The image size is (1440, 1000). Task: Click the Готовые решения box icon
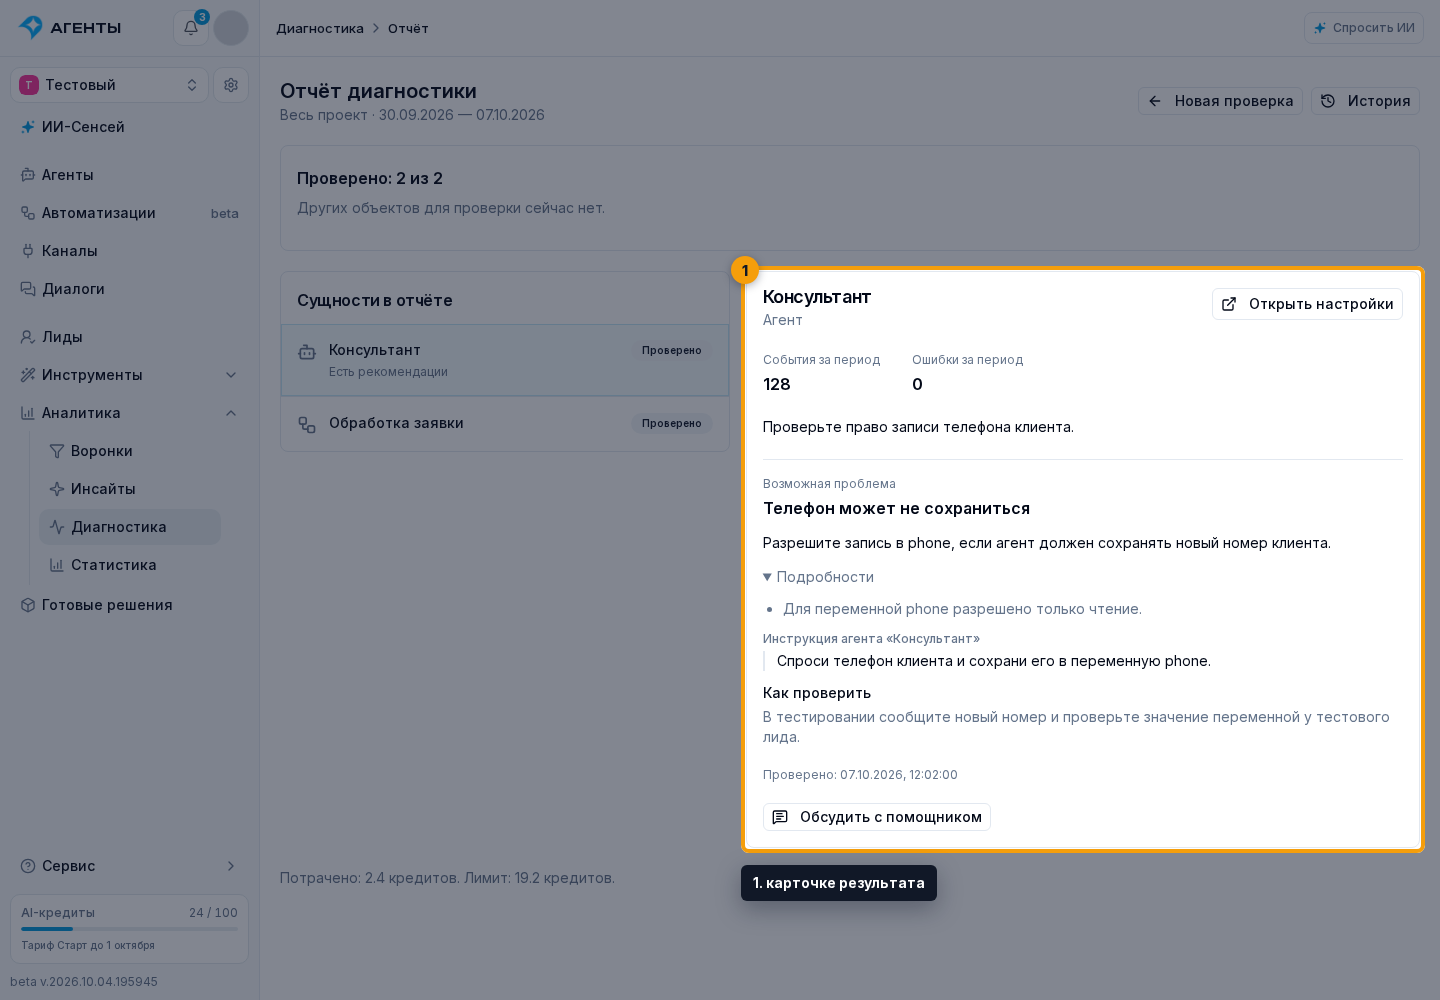(x=28, y=605)
